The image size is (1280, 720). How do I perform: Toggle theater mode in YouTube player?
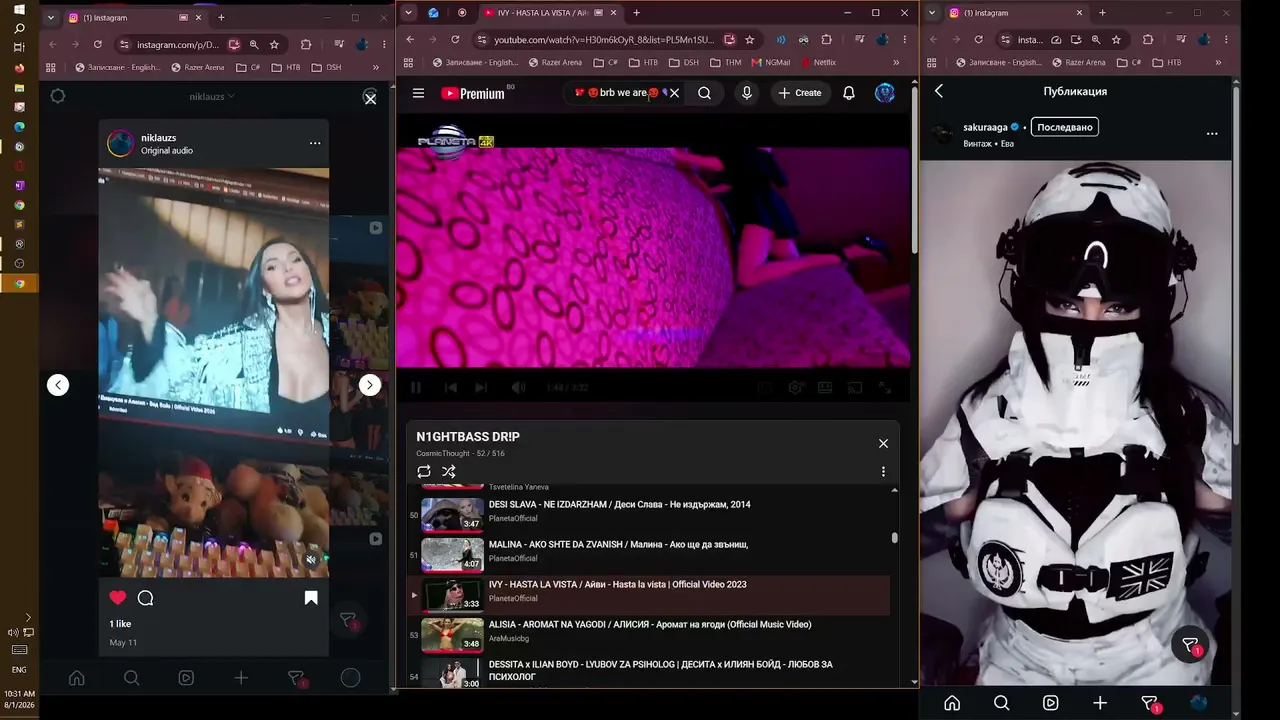(x=825, y=388)
